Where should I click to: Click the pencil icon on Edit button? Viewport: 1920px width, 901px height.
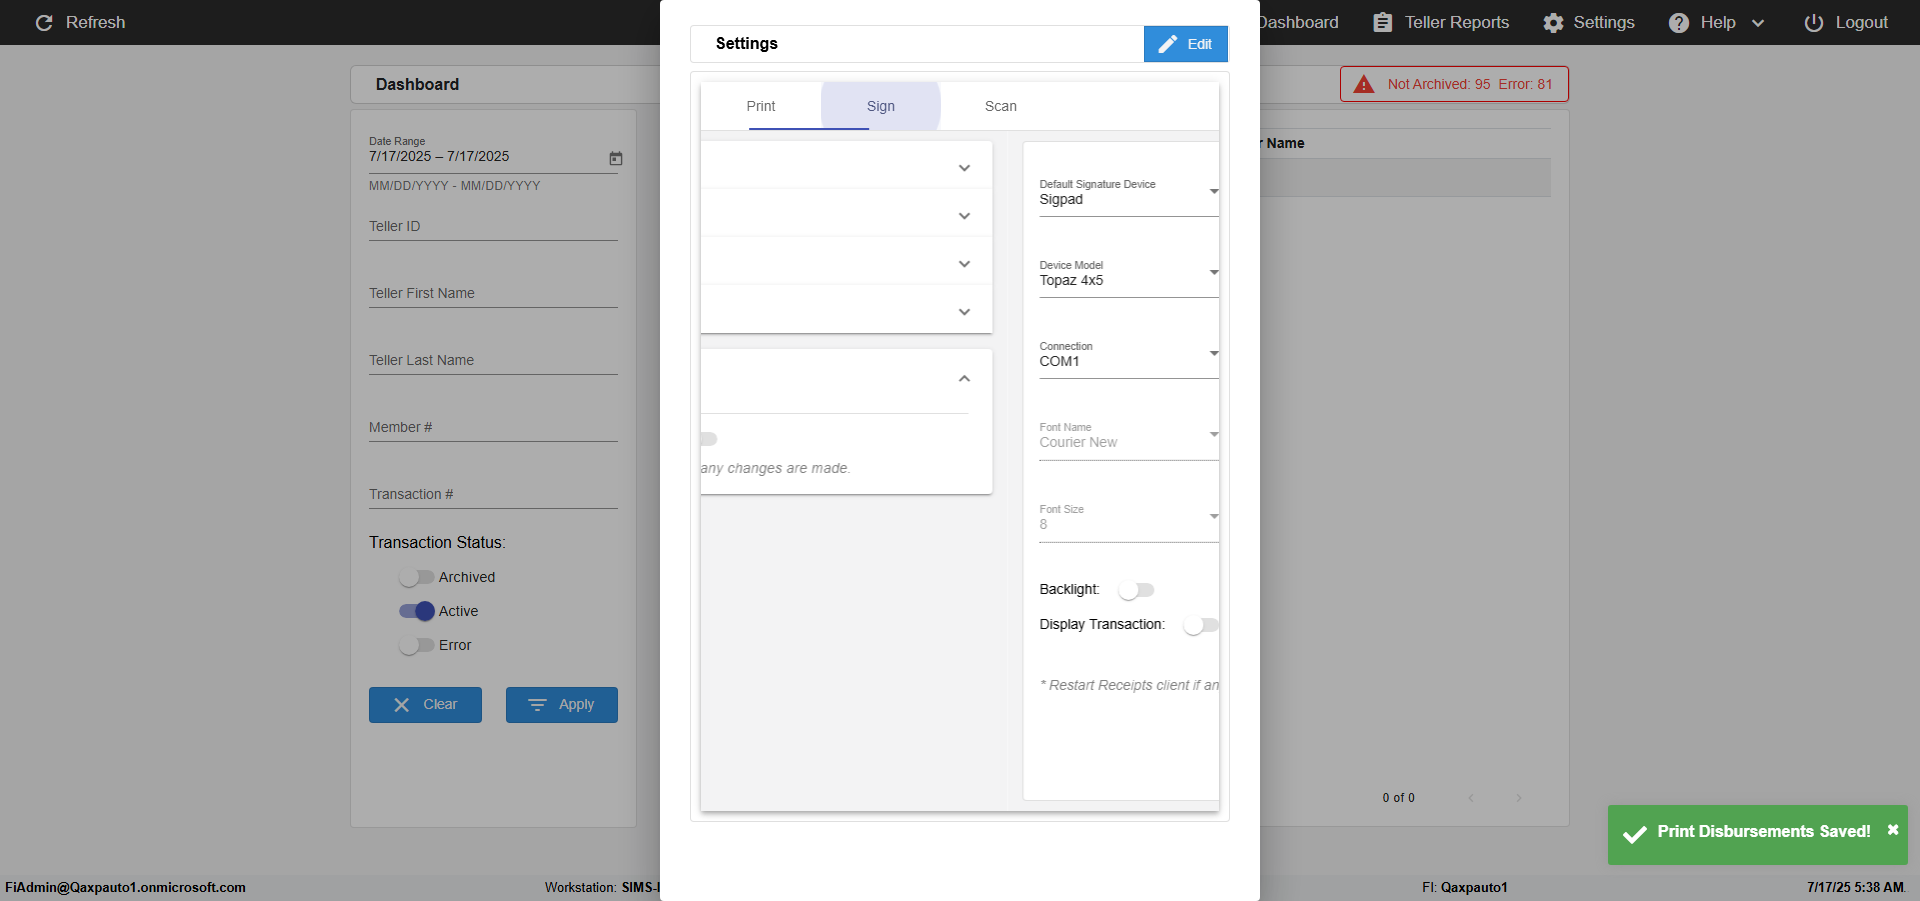(x=1167, y=44)
